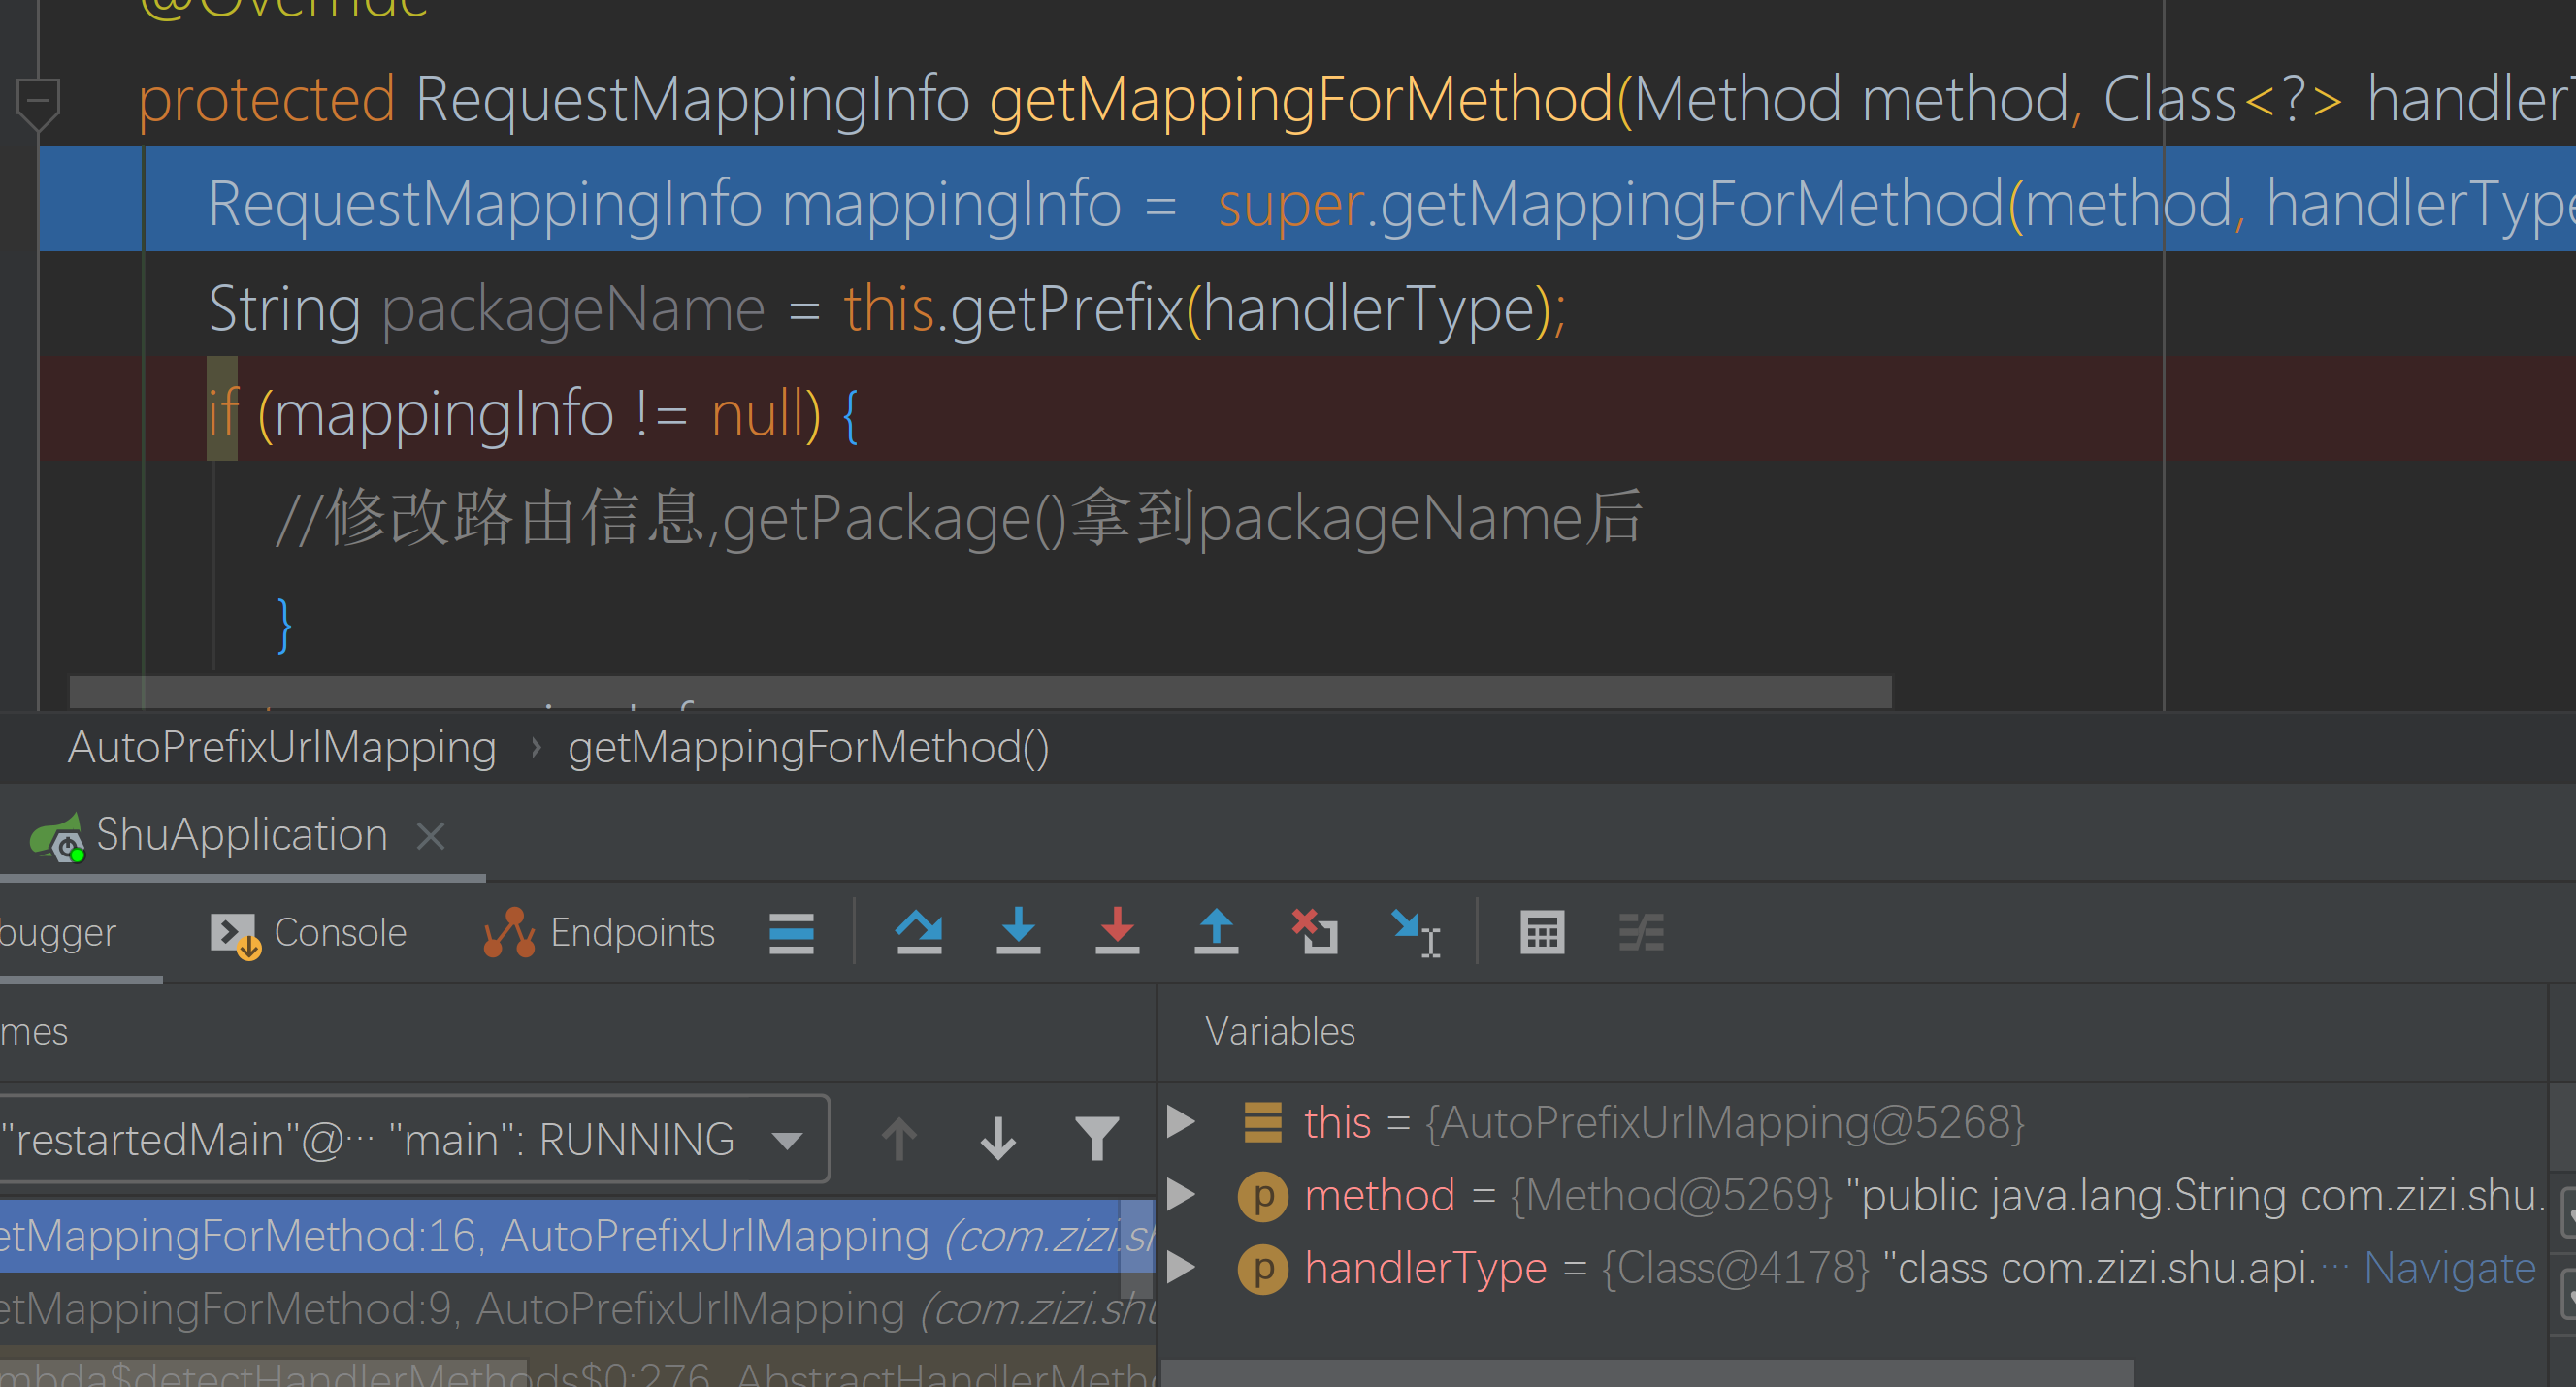Expand the 'method' variable node
Viewport: 2576px width, 1387px height.
[1181, 1195]
